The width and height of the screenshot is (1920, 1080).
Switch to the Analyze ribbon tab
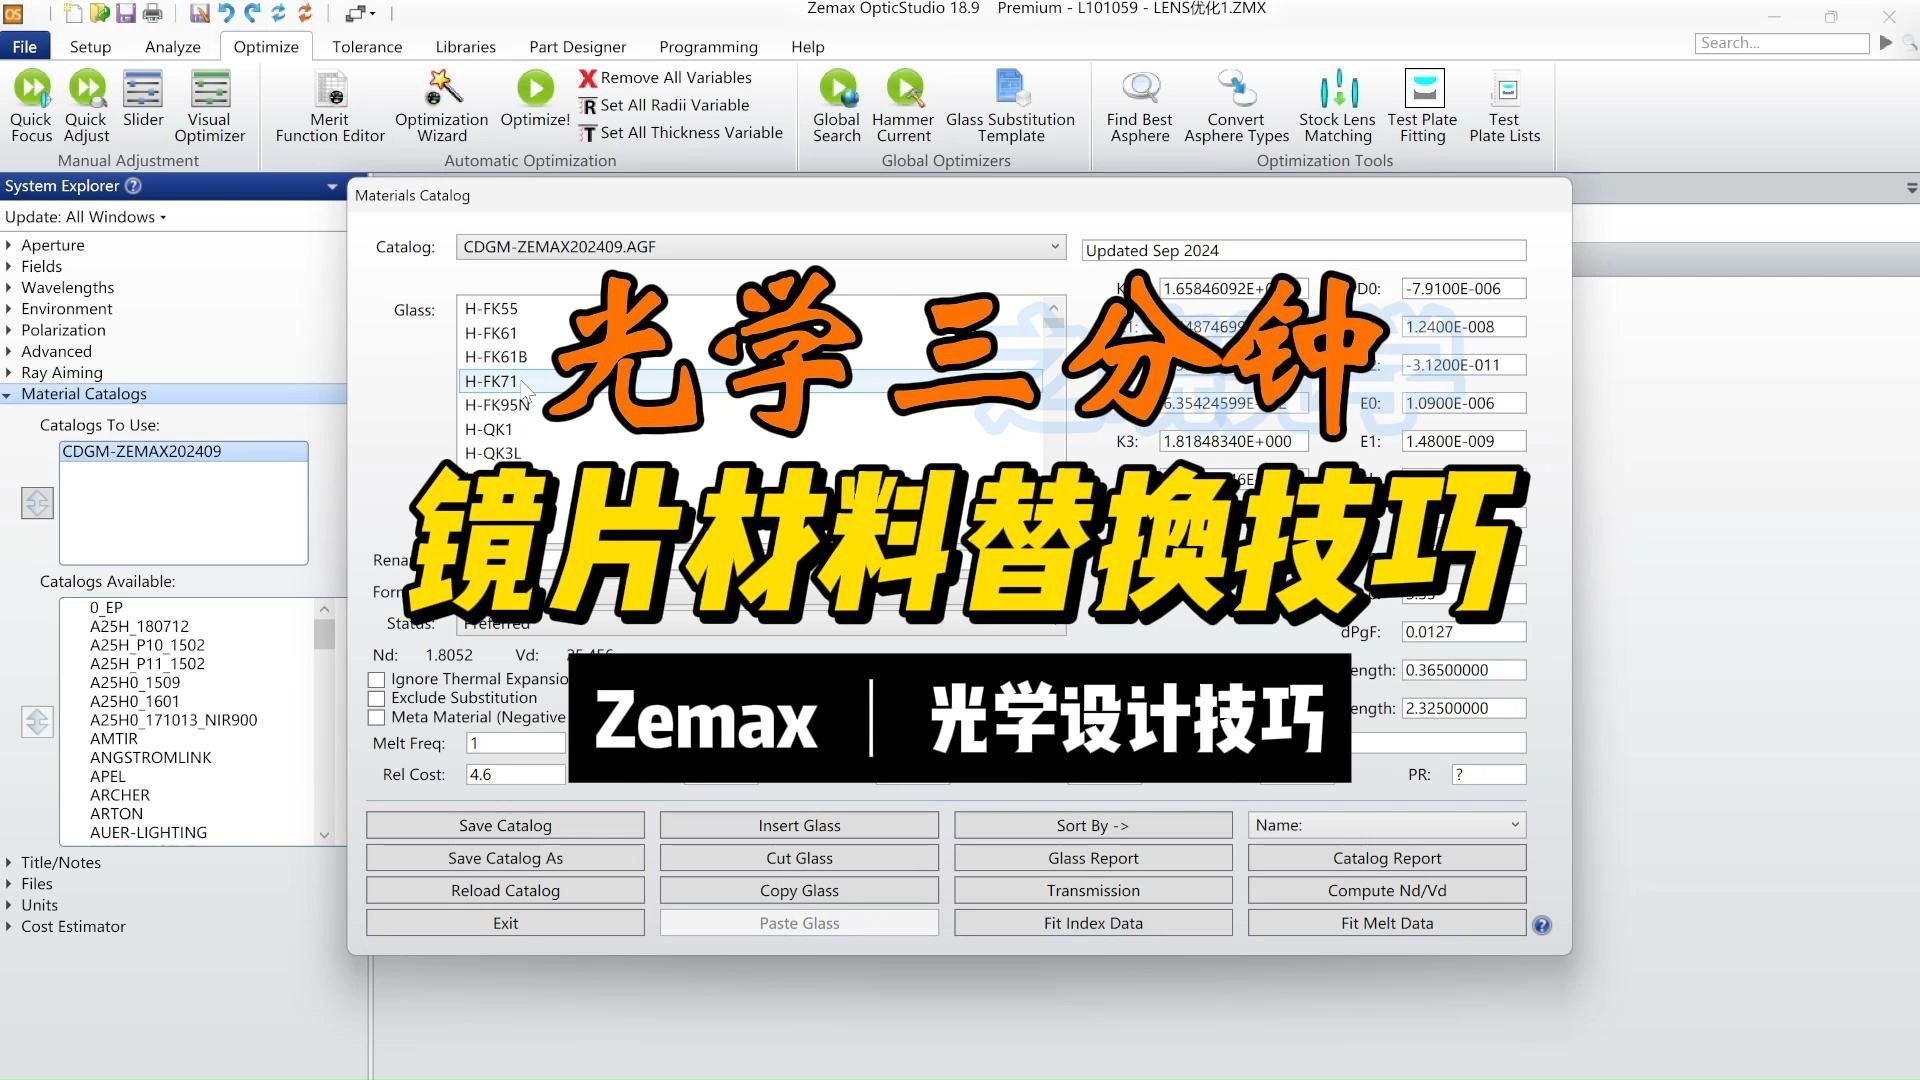172,46
